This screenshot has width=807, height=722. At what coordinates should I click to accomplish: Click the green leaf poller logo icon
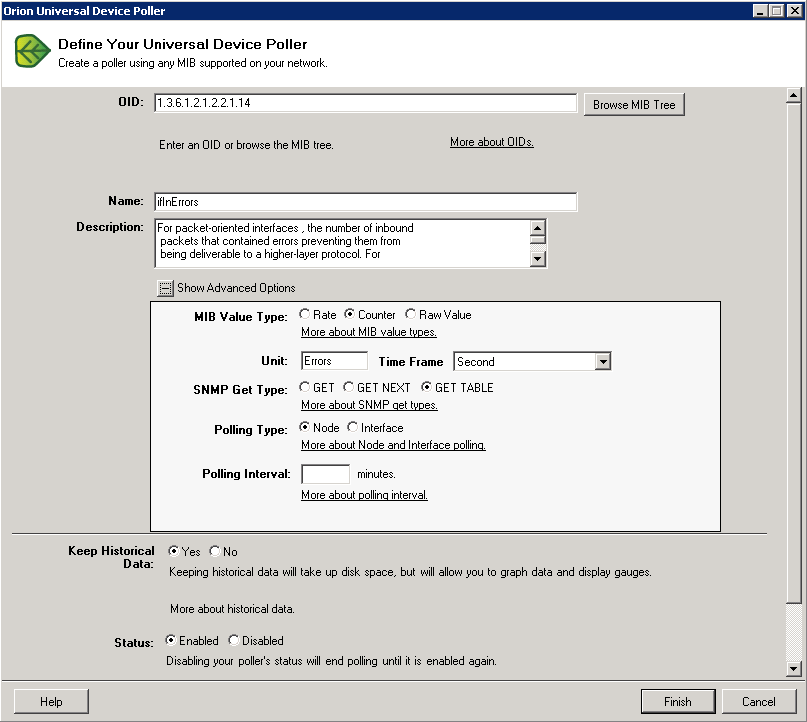coord(32,51)
